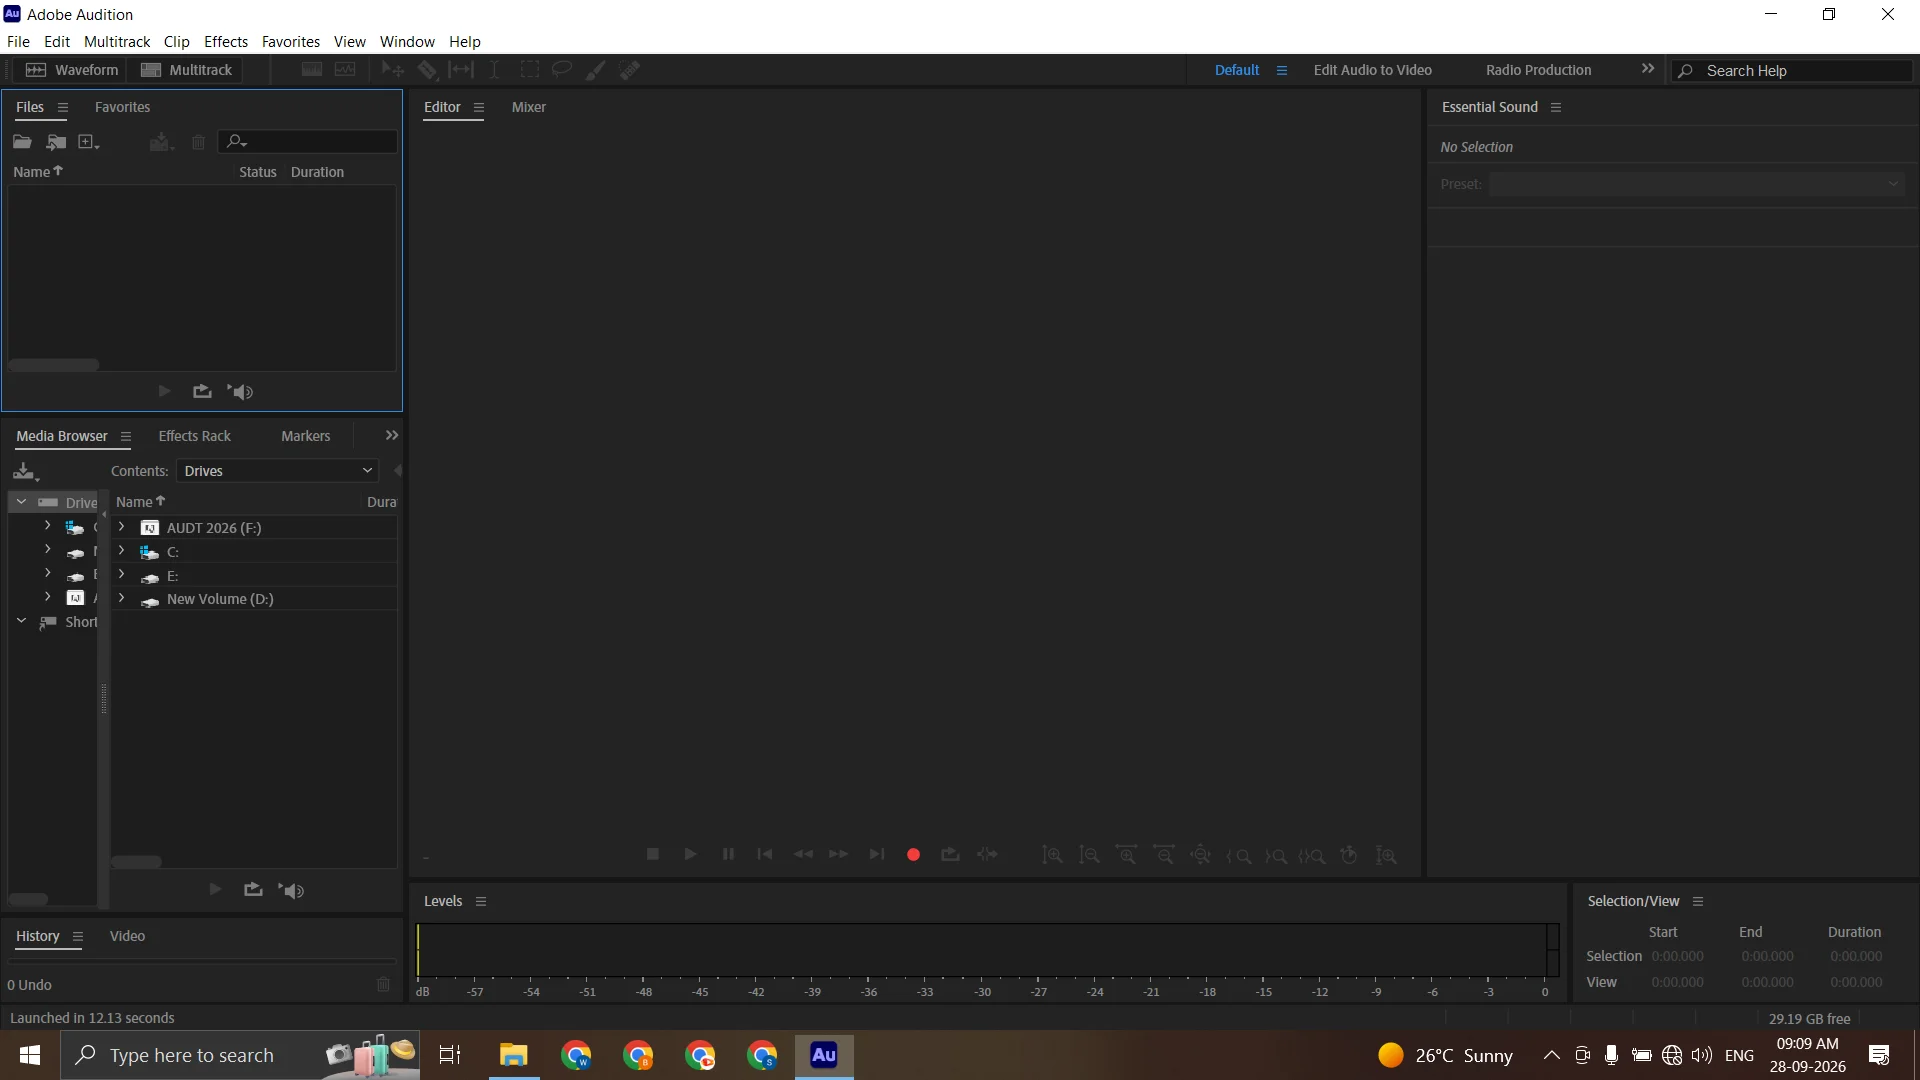Click the Windows Start button

pyautogui.click(x=30, y=1055)
